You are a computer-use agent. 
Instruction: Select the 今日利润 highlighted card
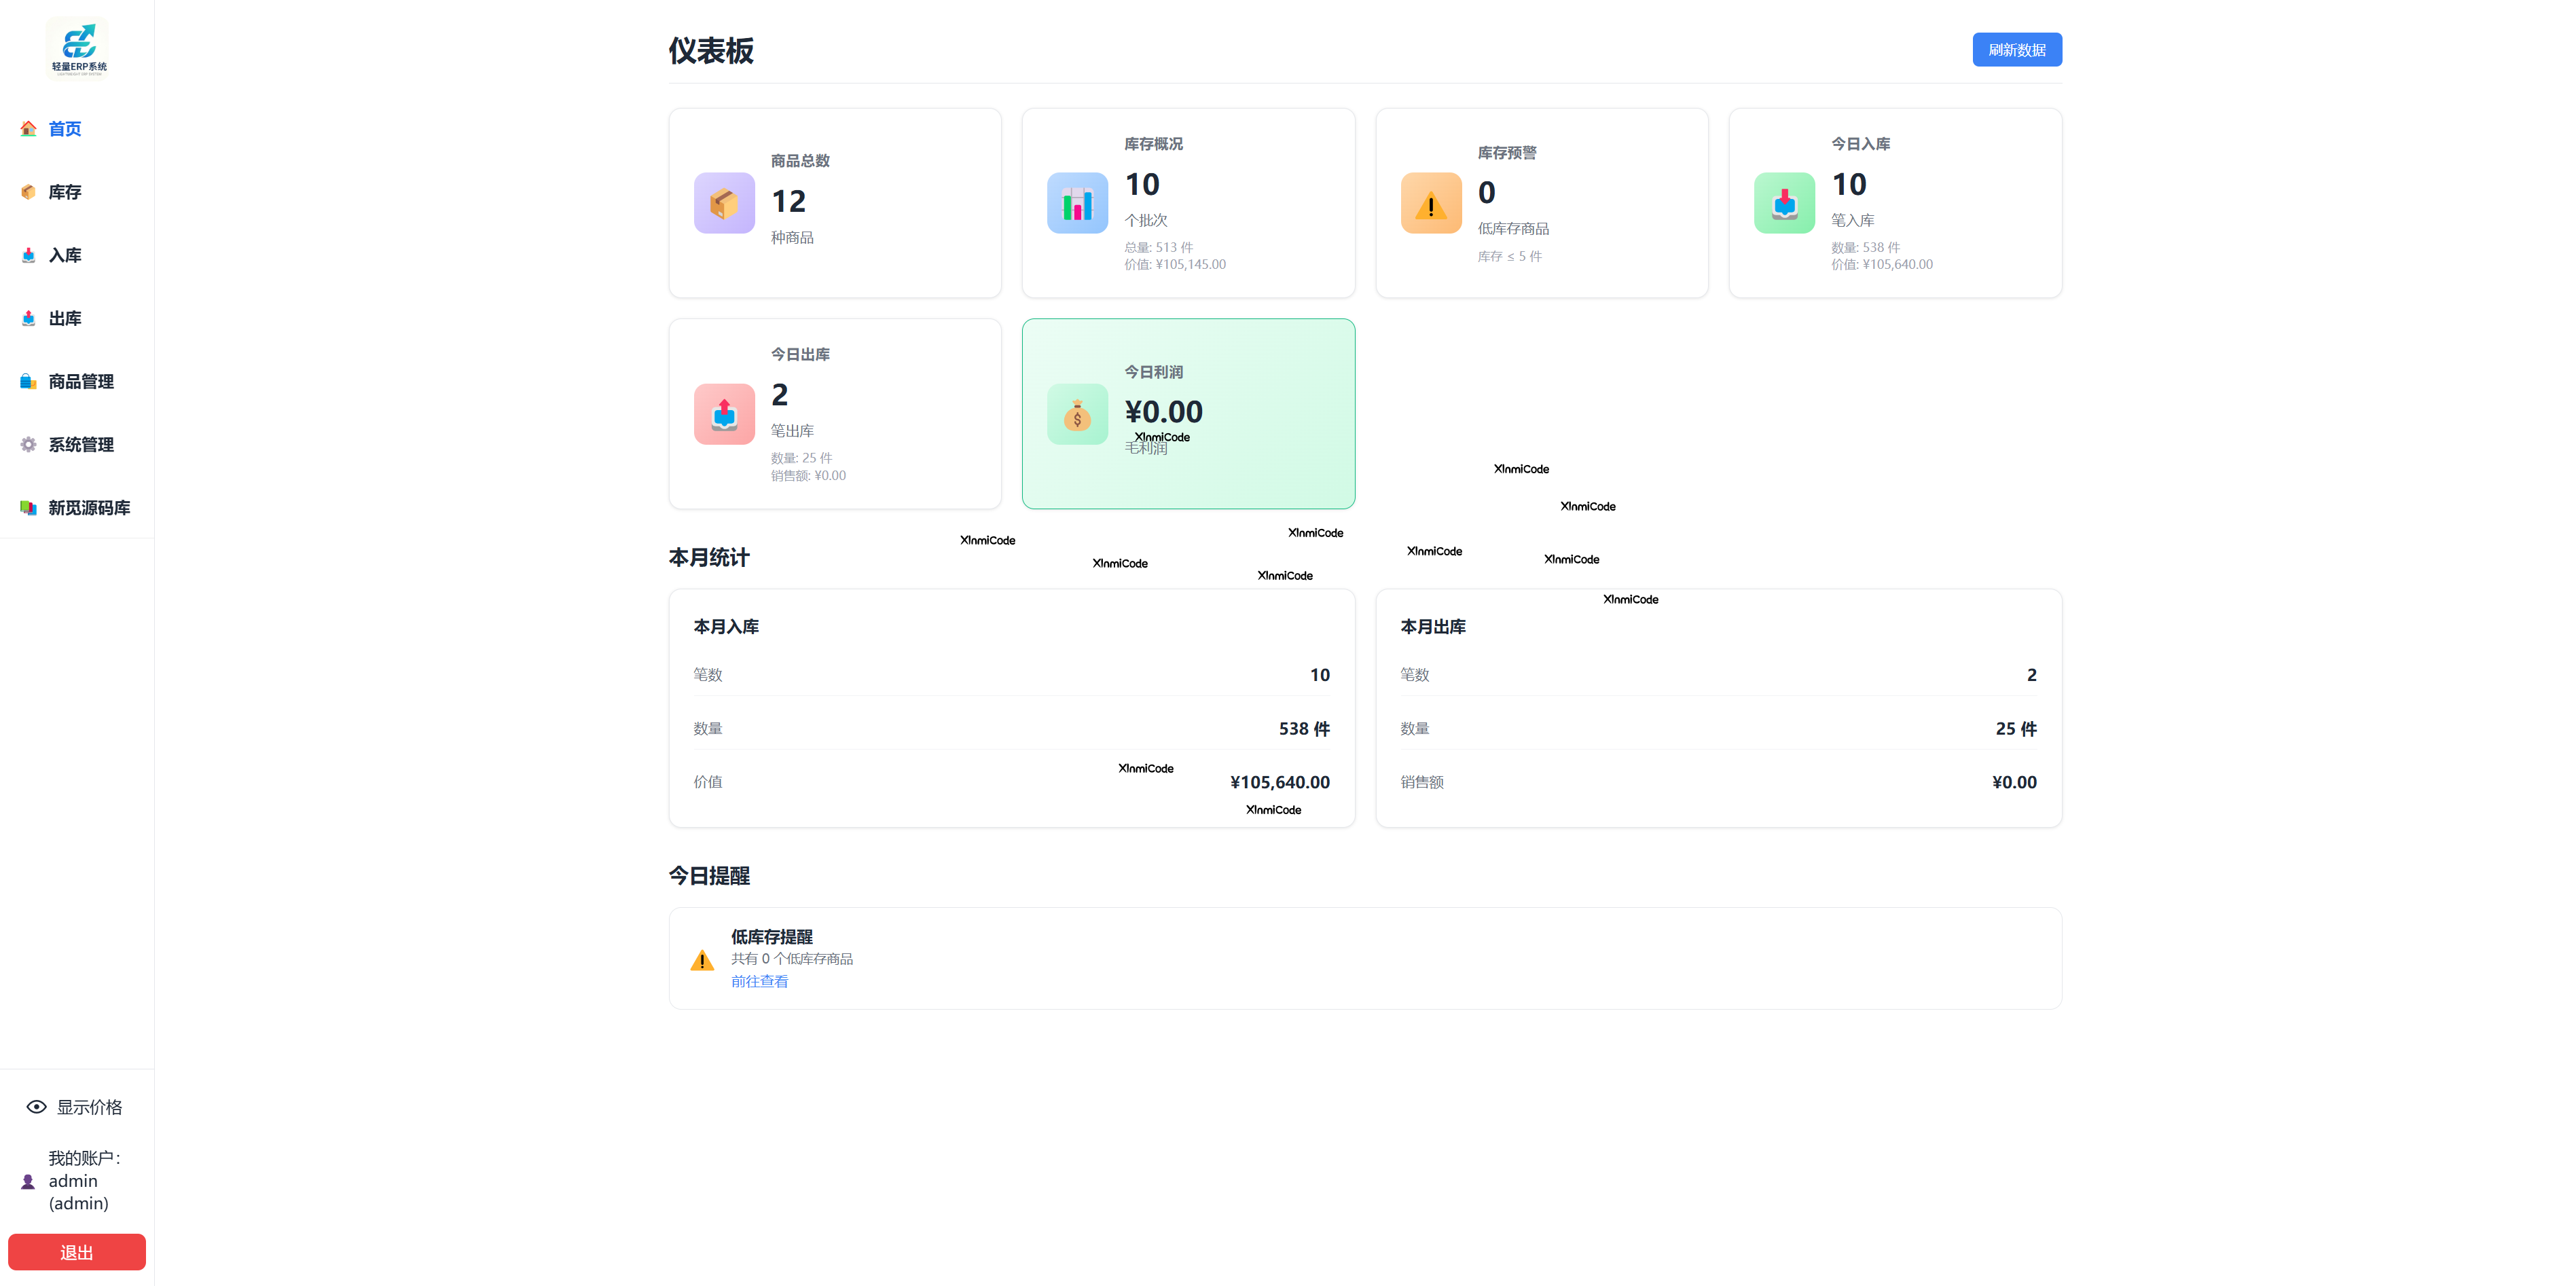[1188, 413]
